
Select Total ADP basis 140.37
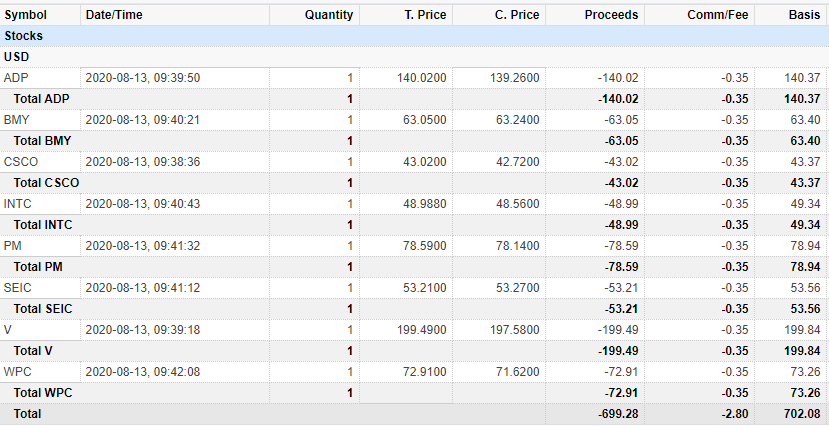tap(803, 99)
